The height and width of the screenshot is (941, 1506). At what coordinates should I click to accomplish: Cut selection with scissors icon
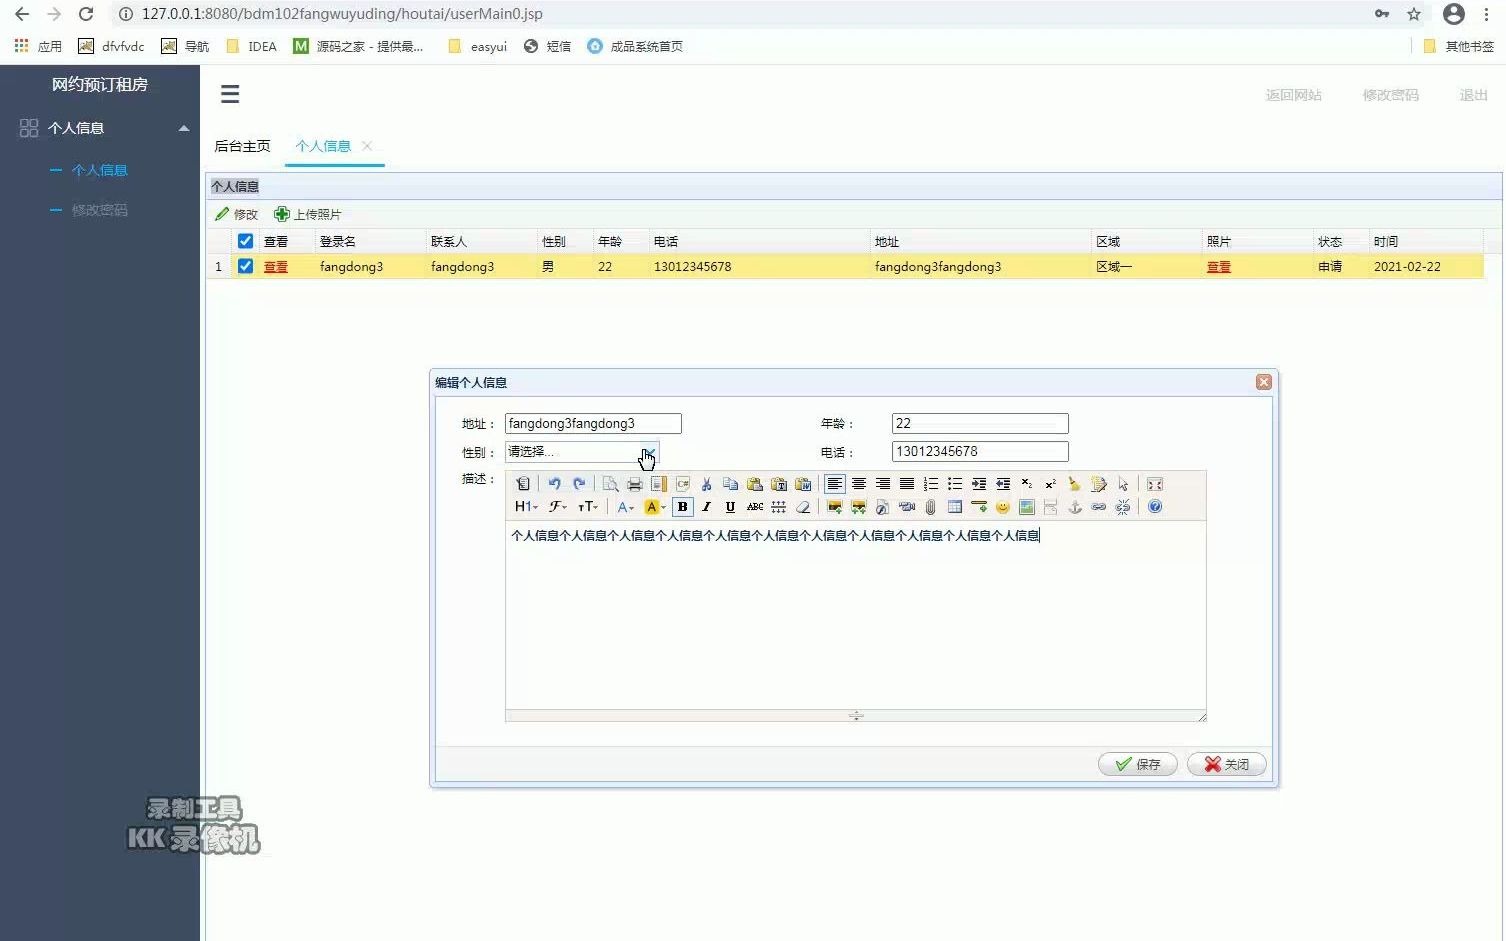(x=706, y=484)
